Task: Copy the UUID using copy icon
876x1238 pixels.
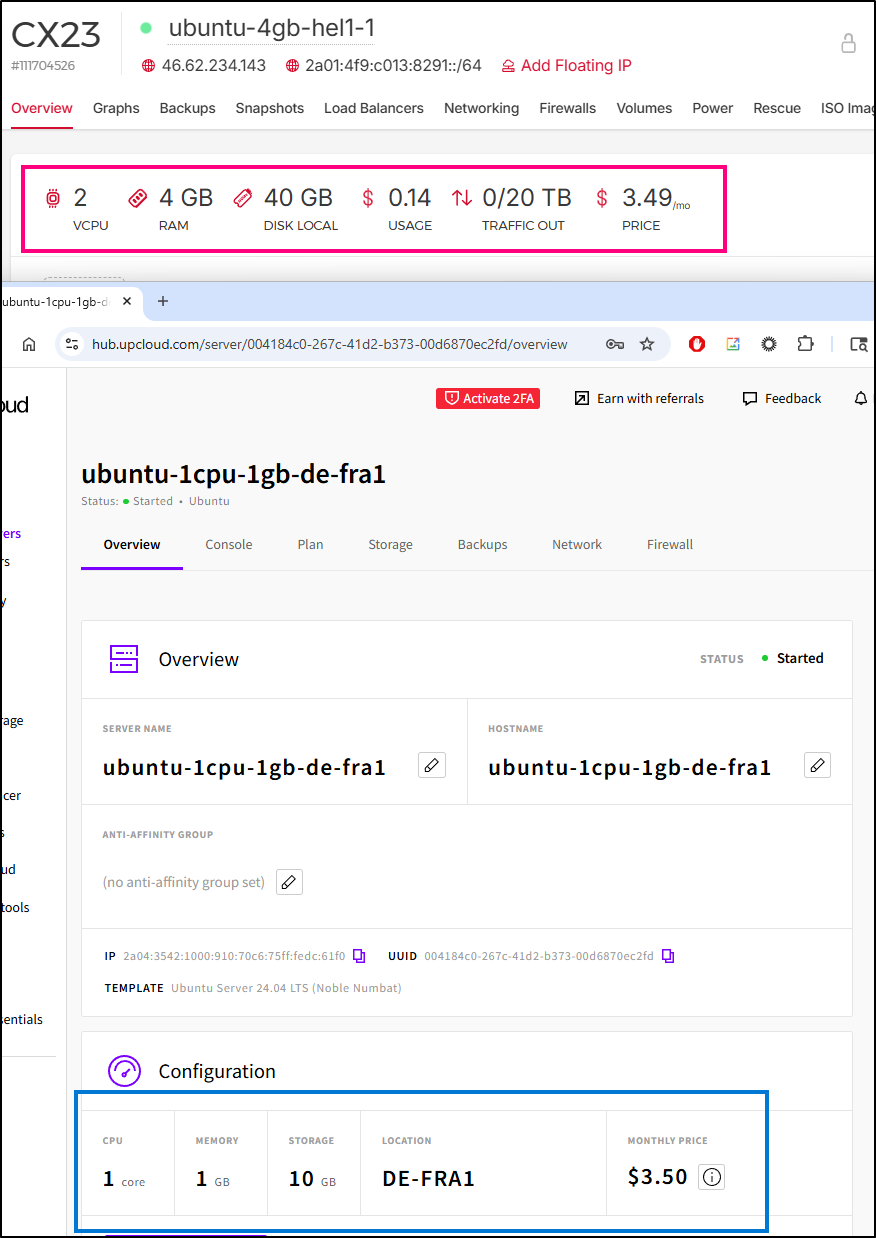Action: (x=668, y=956)
